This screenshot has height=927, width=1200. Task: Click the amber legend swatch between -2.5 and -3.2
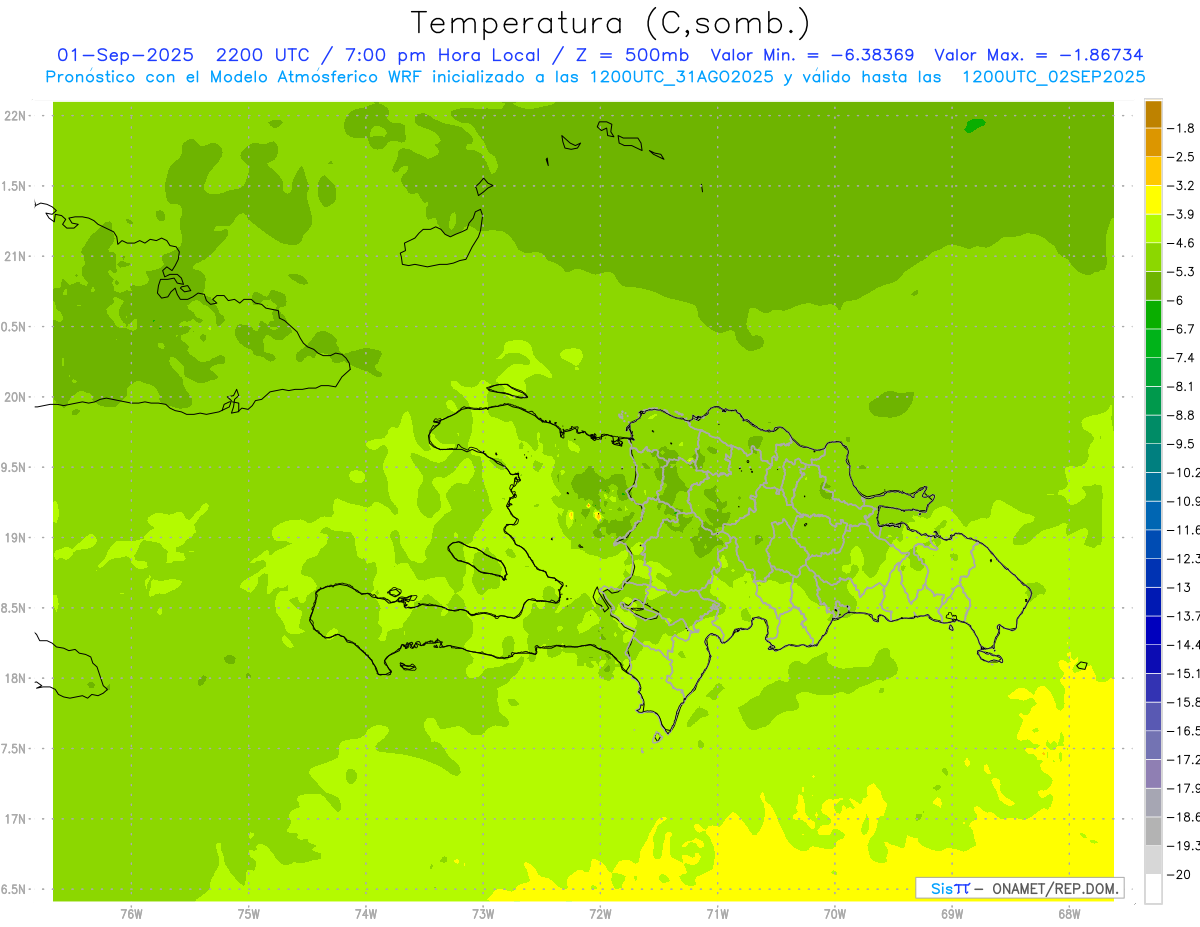[1153, 171]
